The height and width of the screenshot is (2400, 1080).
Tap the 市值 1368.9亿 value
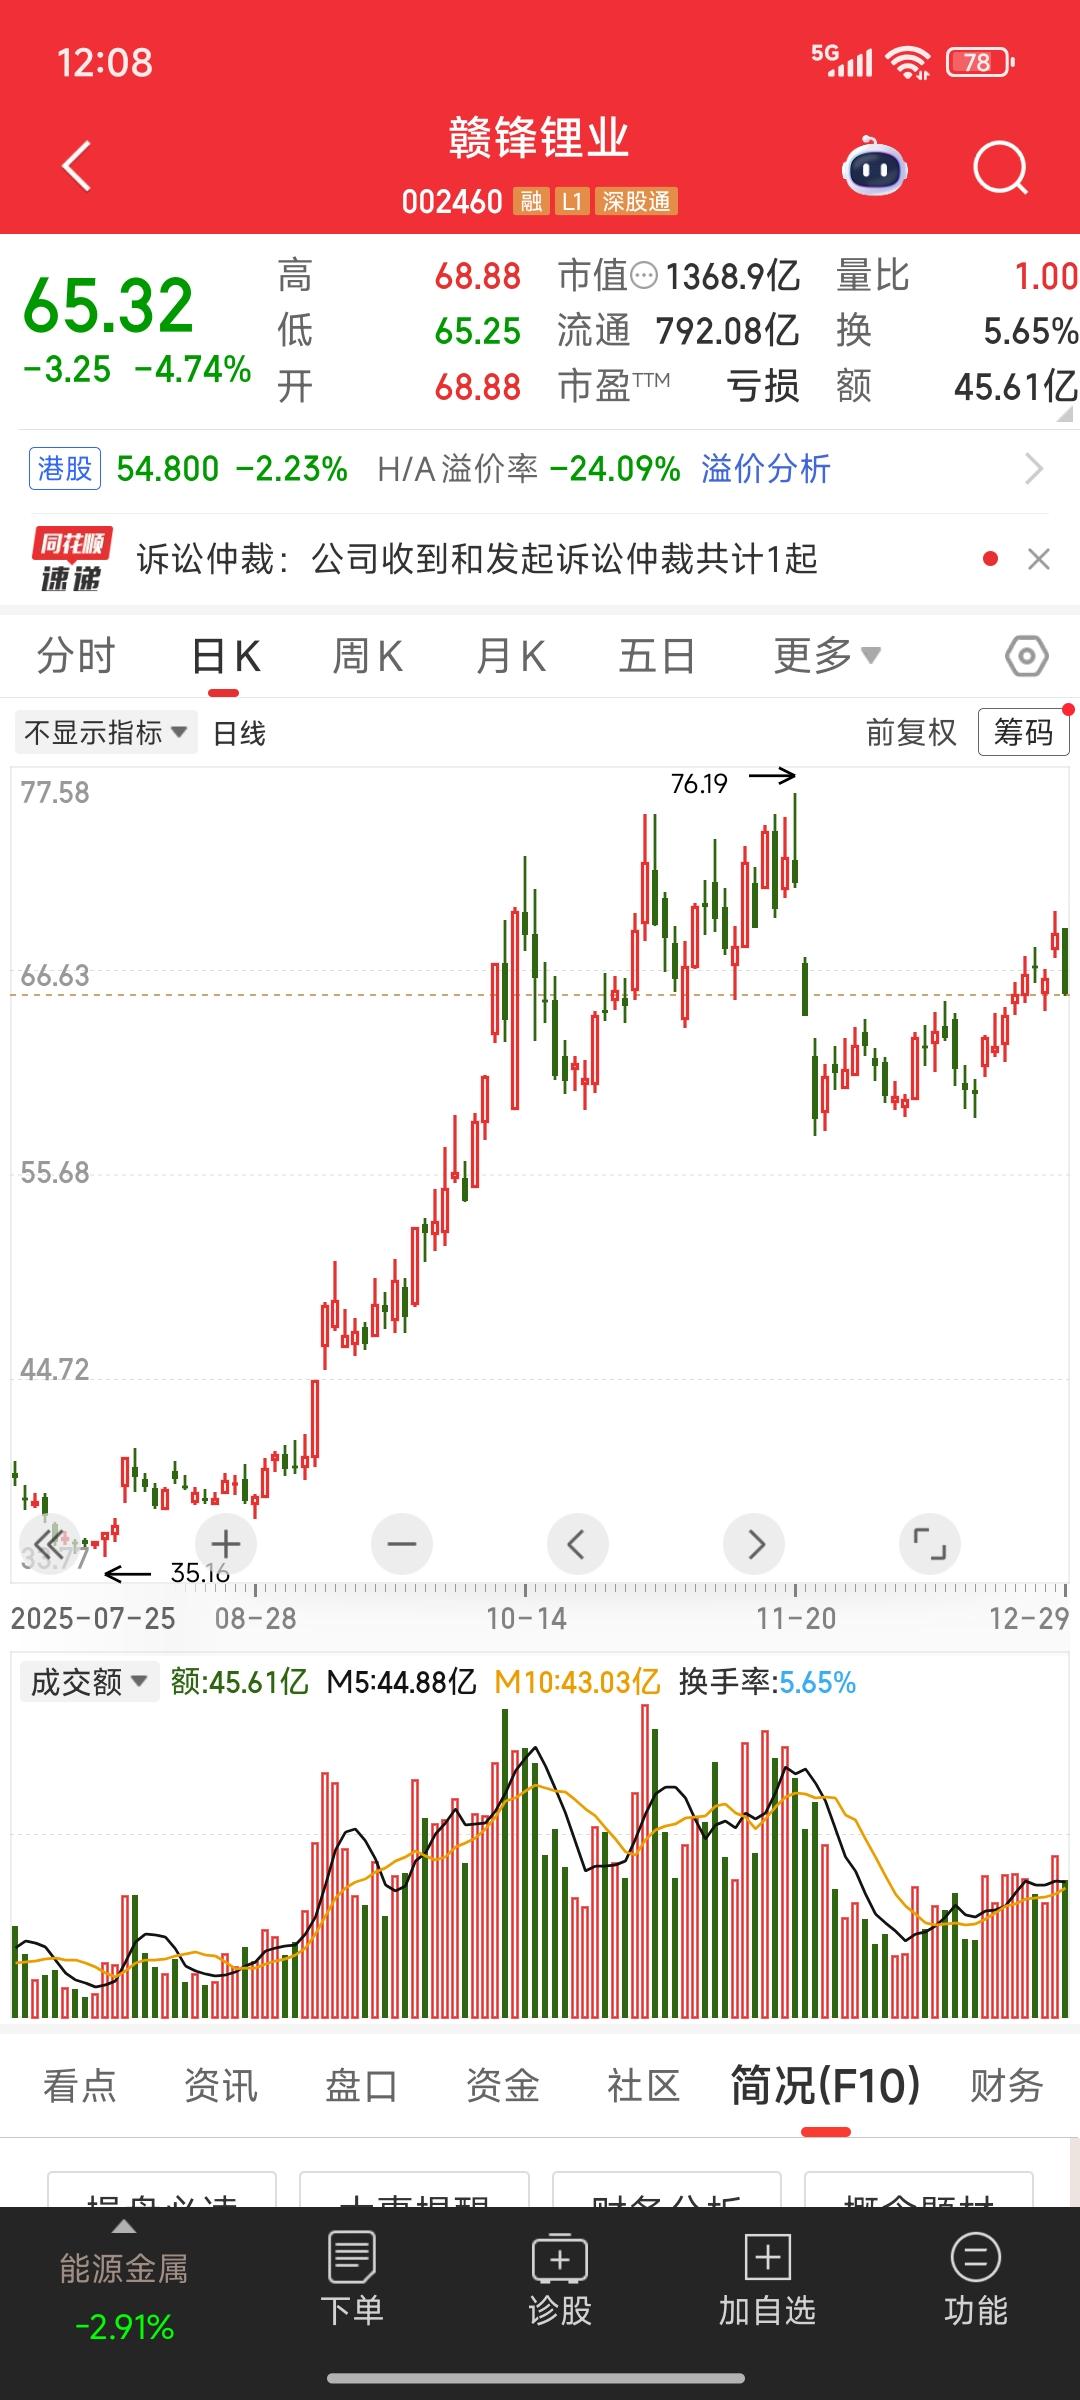click(732, 276)
